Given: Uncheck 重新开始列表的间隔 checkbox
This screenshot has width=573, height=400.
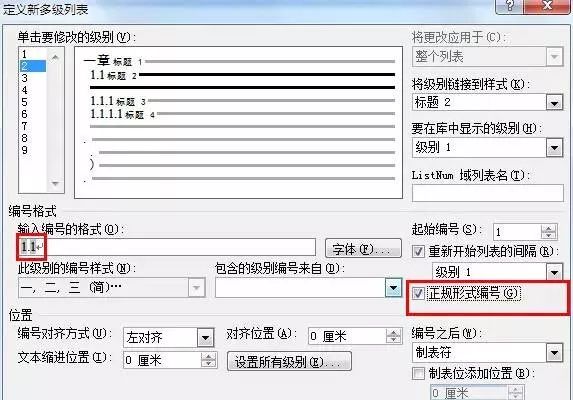Looking at the screenshot, I should [418, 251].
